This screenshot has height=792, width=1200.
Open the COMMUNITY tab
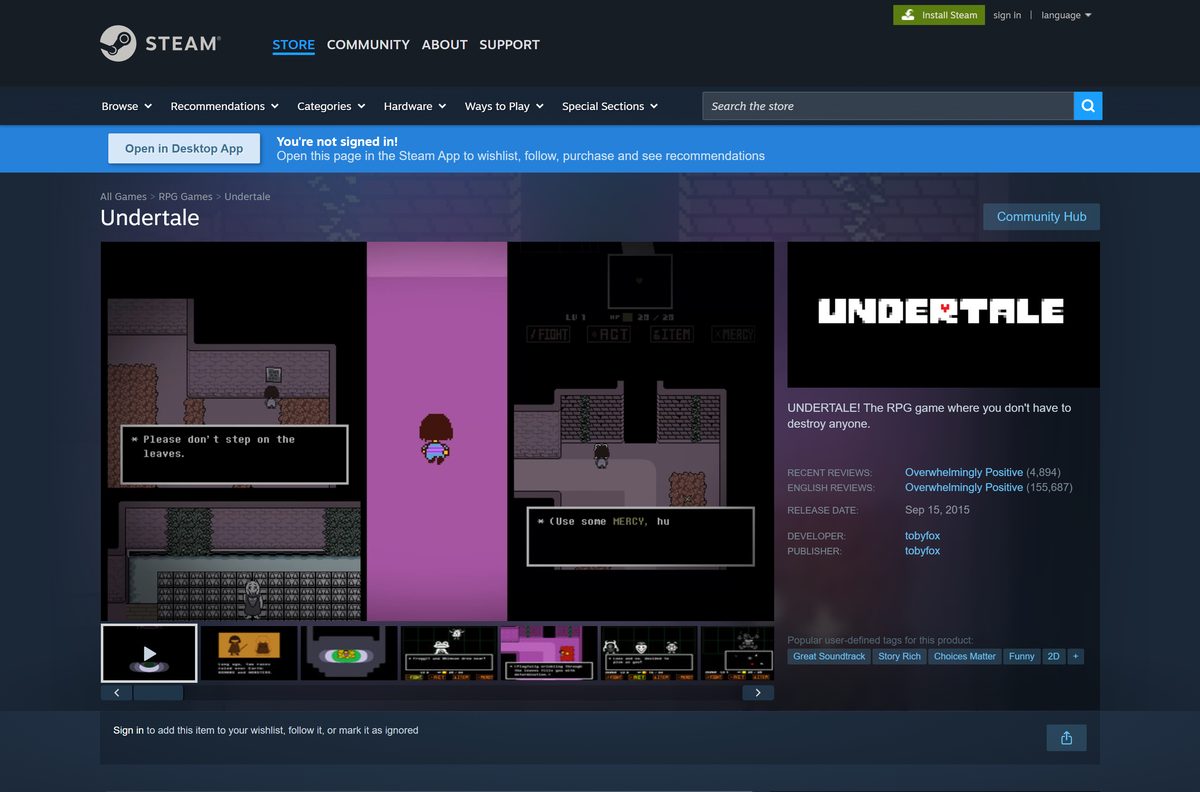point(368,44)
